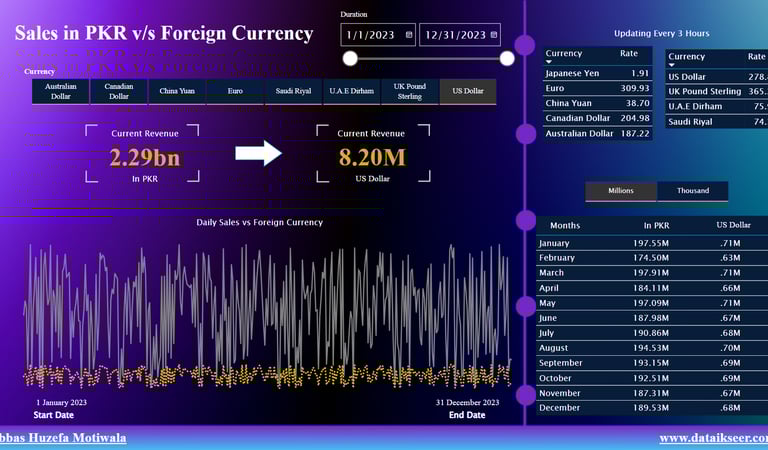Select the China Yuan rate row
Image resolution: width=768 pixels, height=450 pixels.
pos(598,103)
